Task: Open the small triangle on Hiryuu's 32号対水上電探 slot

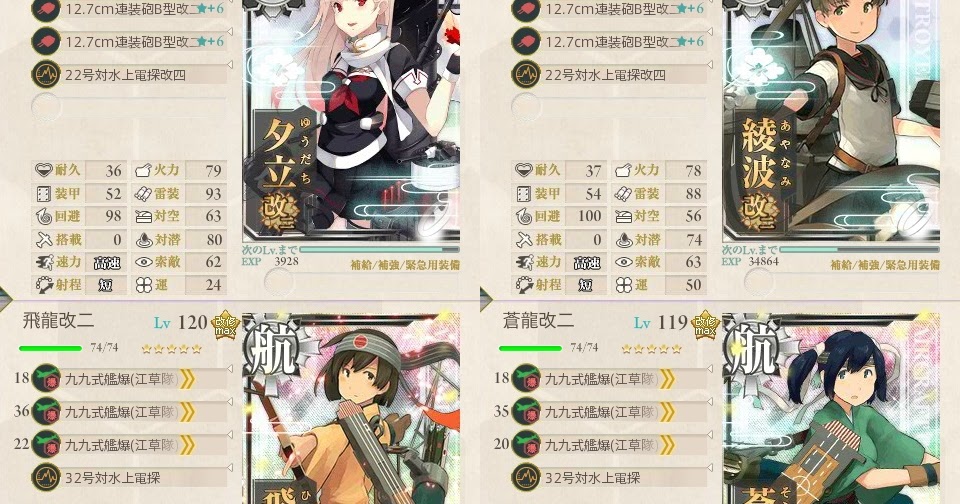Action: pos(230,467)
